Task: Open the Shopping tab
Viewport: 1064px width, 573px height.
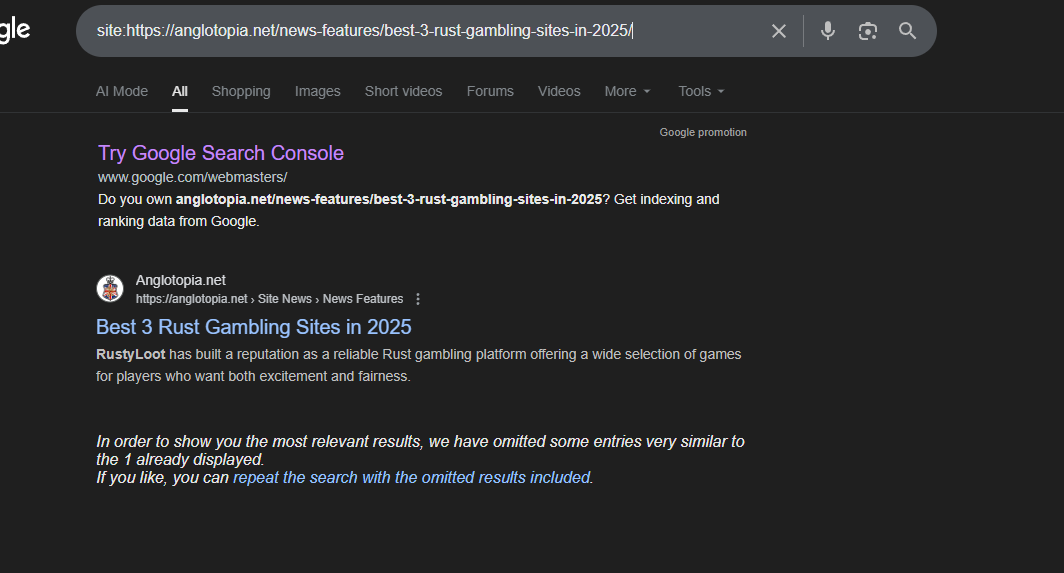Action: coord(241,91)
